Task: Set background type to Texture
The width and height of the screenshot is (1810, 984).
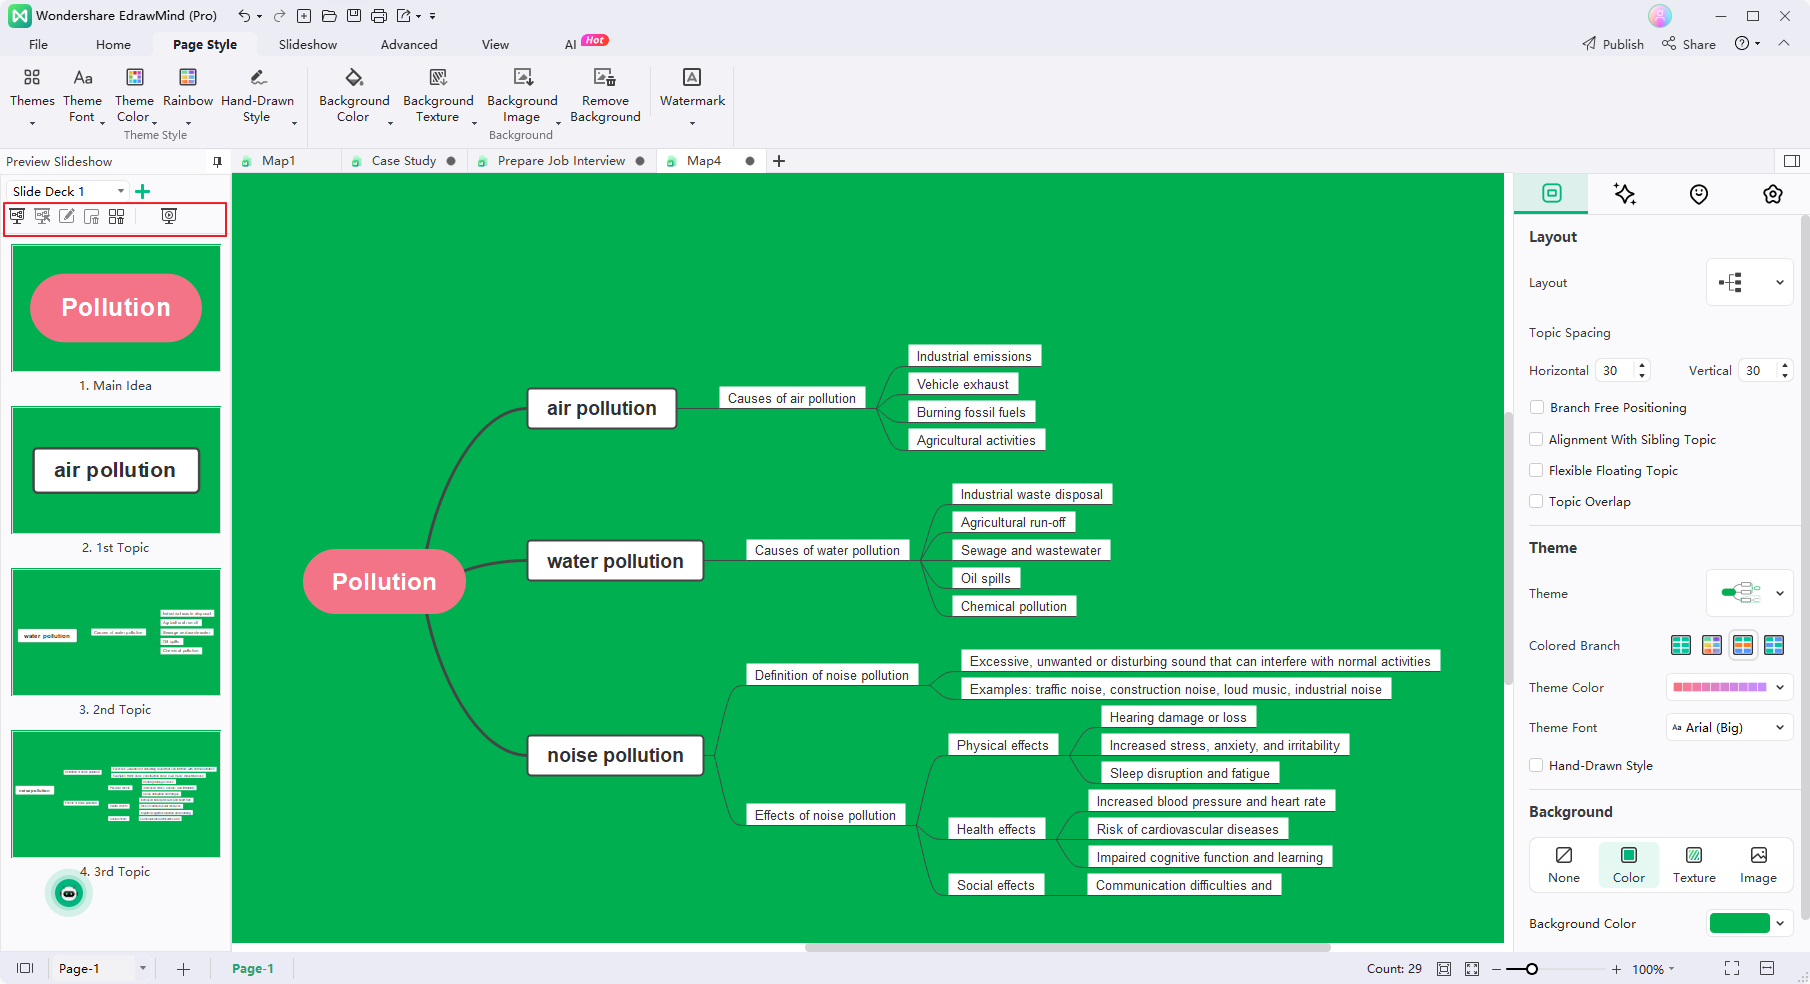Action: 1694,865
